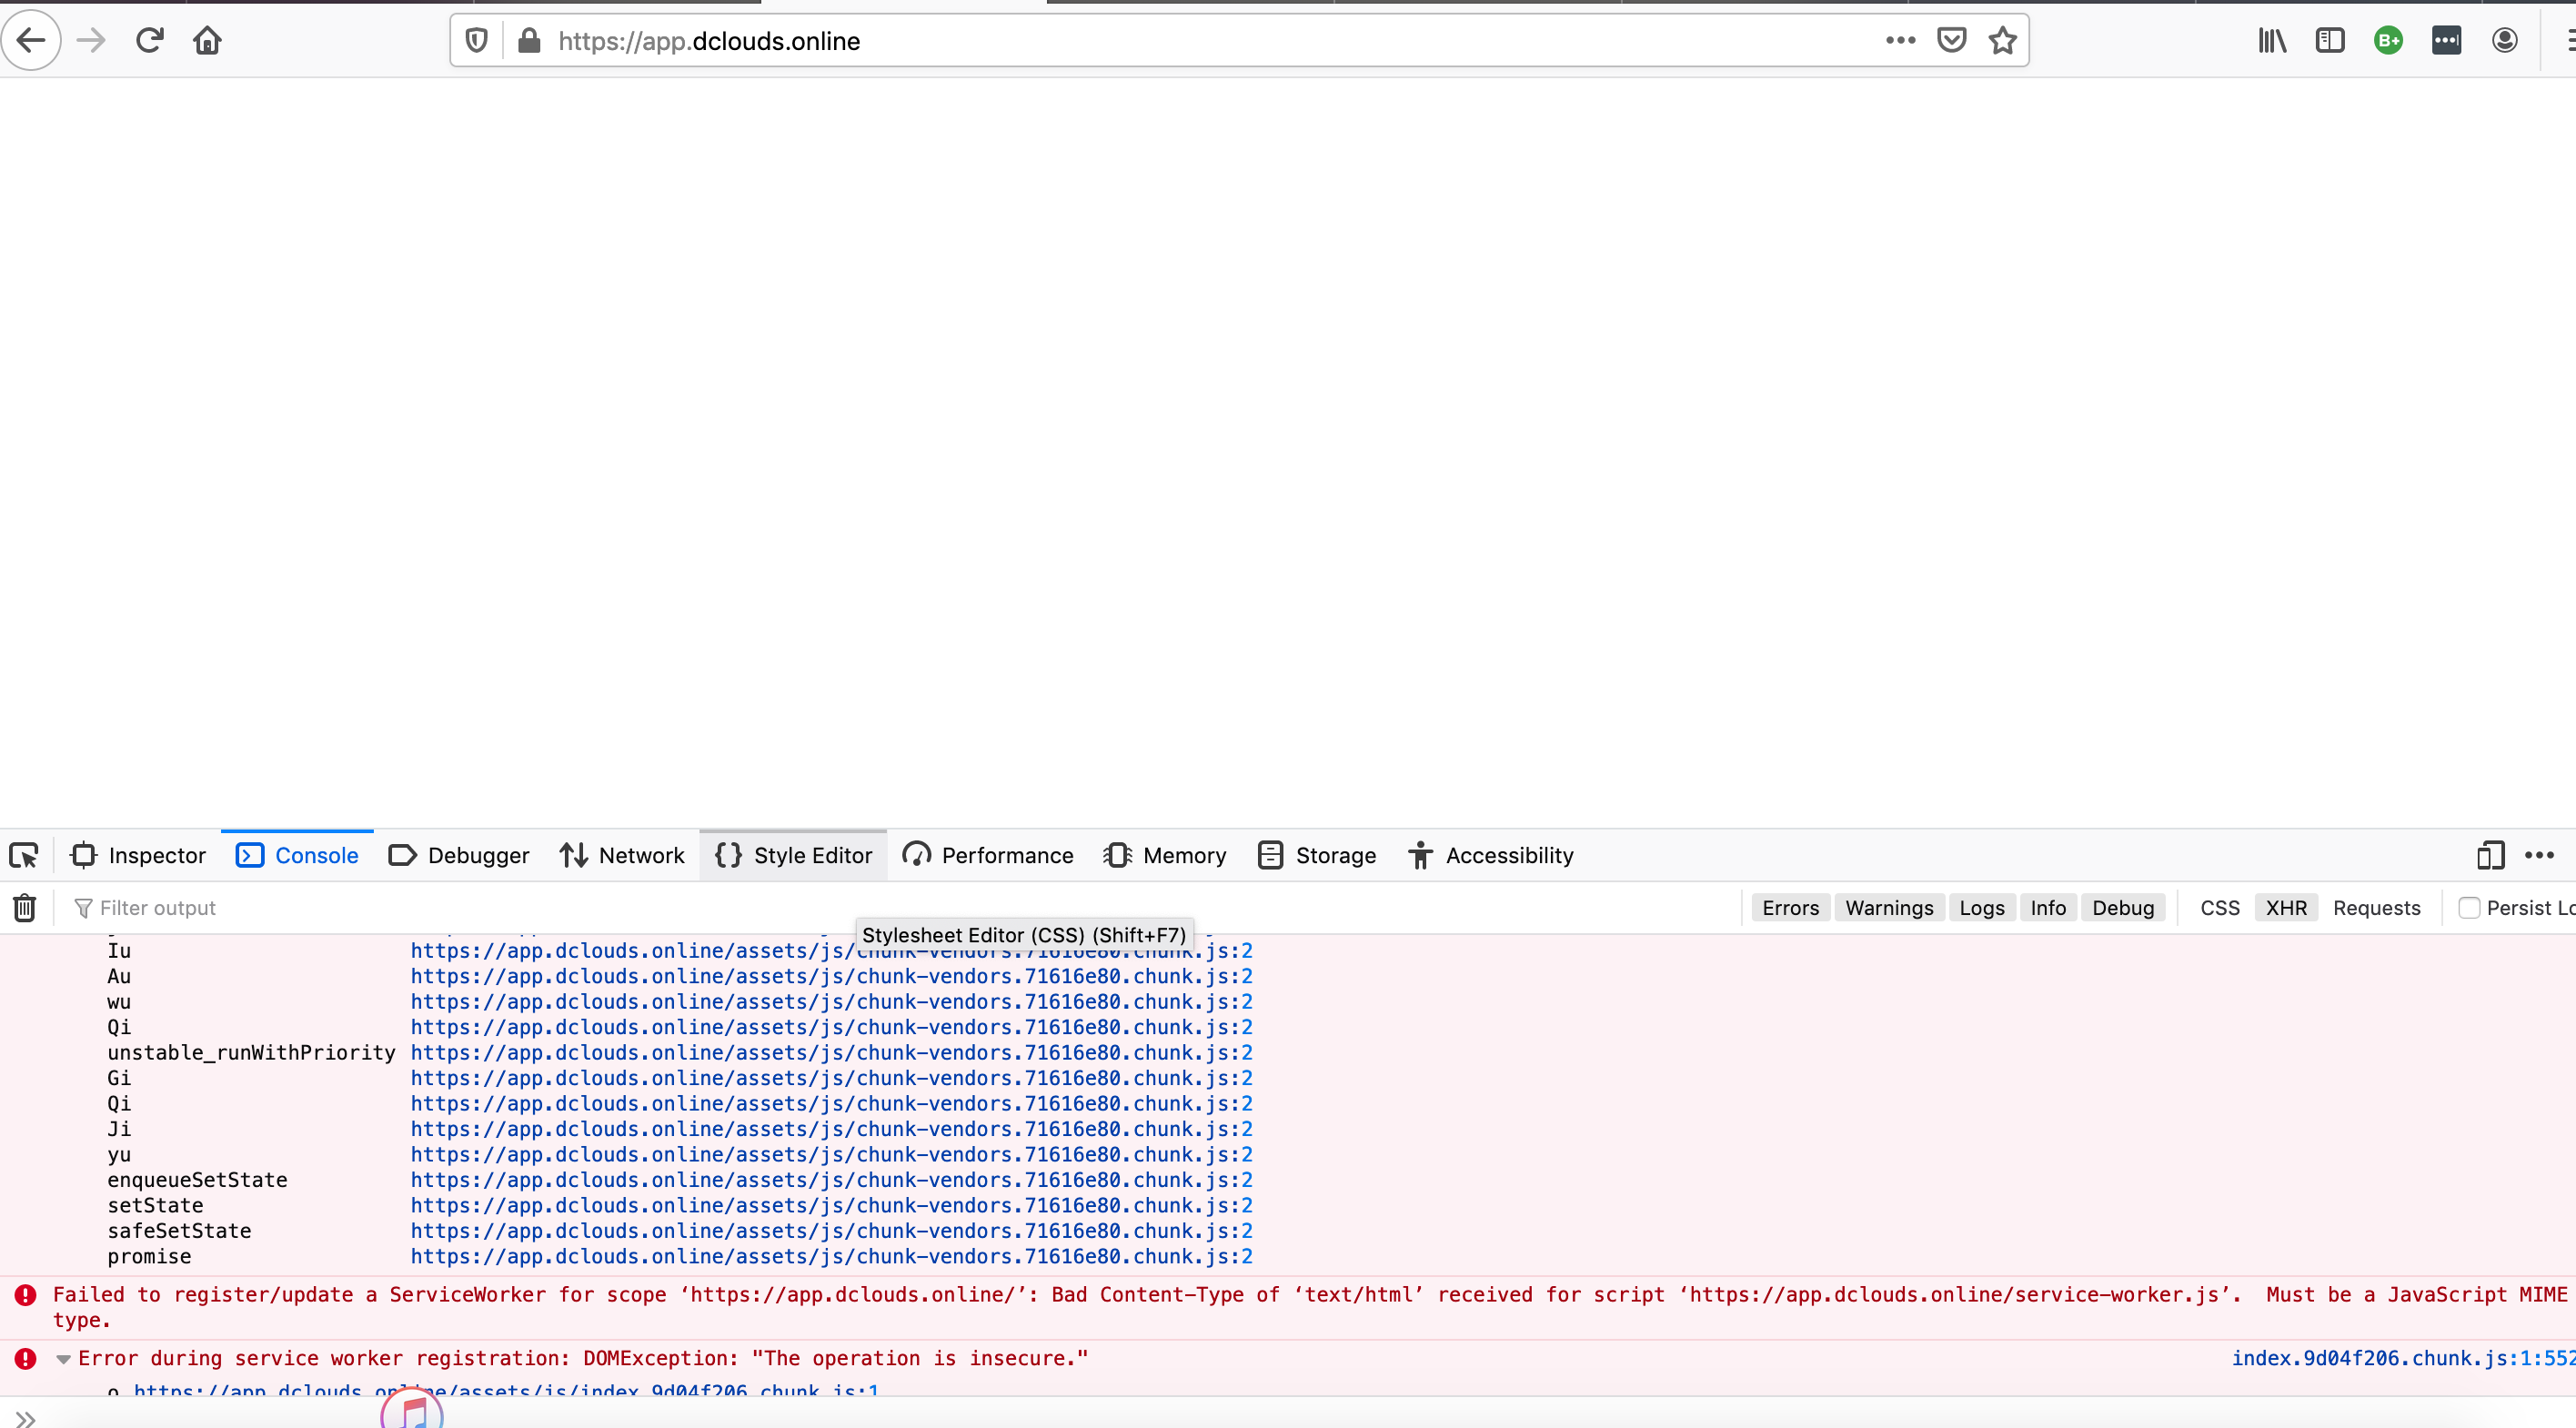Image resolution: width=2576 pixels, height=1428 pixels.
Task: Activate the element picker icon
Action: pyautogui.click(x=24, y=856)
